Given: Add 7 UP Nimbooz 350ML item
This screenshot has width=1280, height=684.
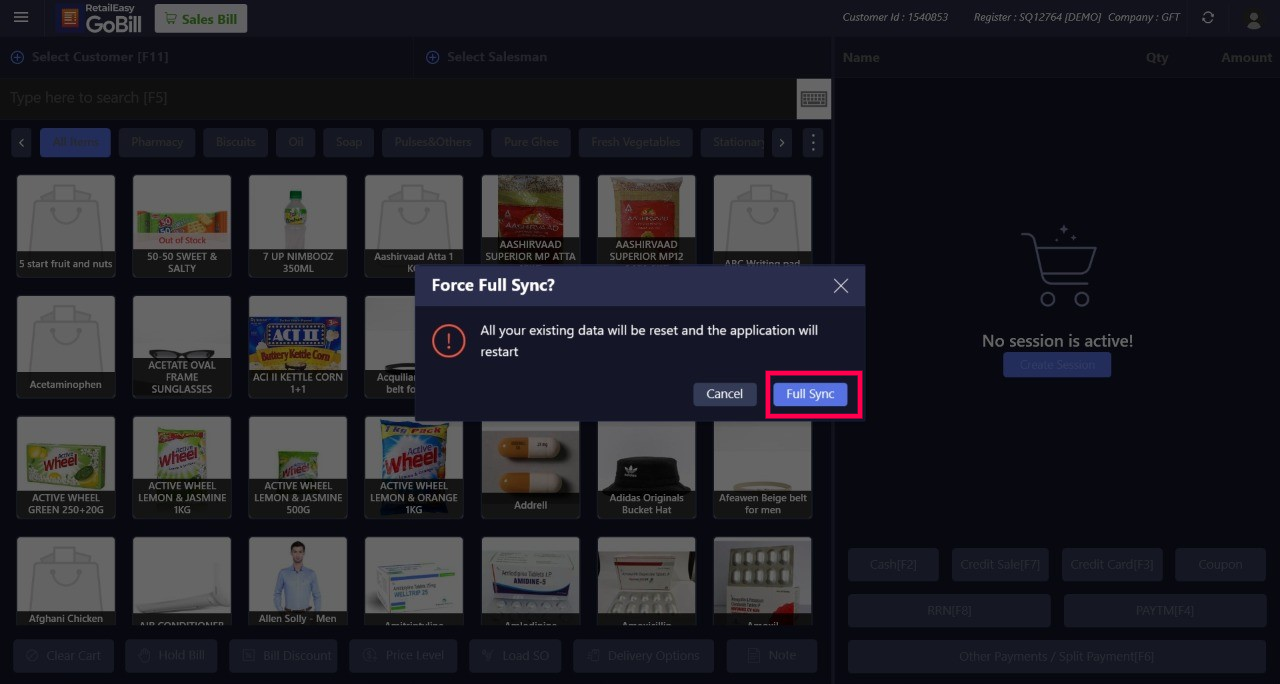Looking at the screenshot, I should (x=298, y=225).
